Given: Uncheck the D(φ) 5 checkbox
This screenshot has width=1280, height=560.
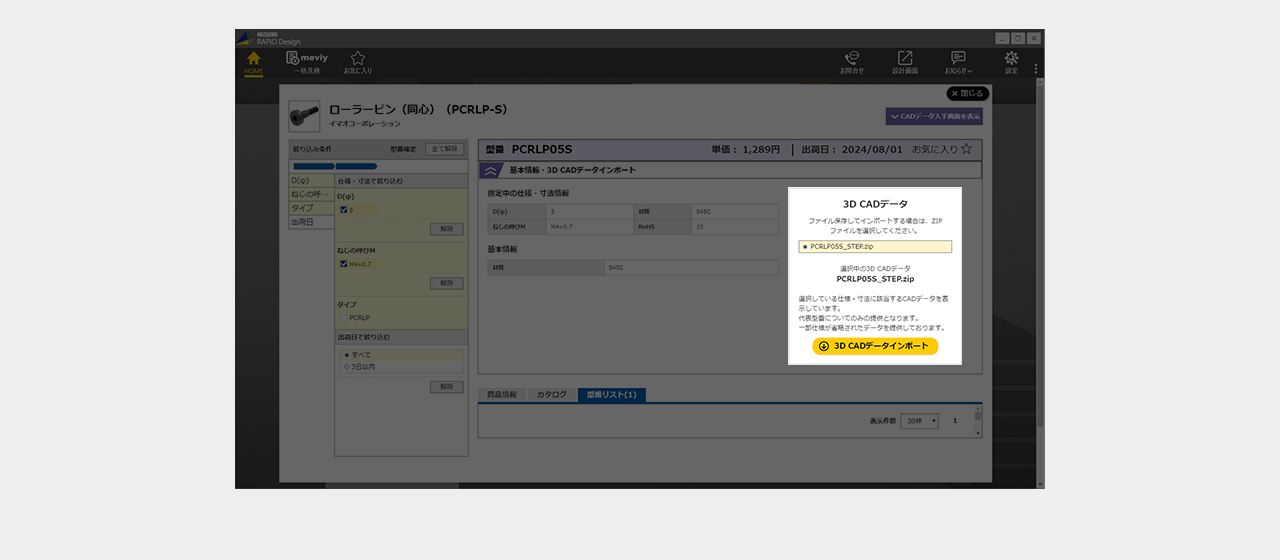Looking at the screenshot, I should pos(344,210).
